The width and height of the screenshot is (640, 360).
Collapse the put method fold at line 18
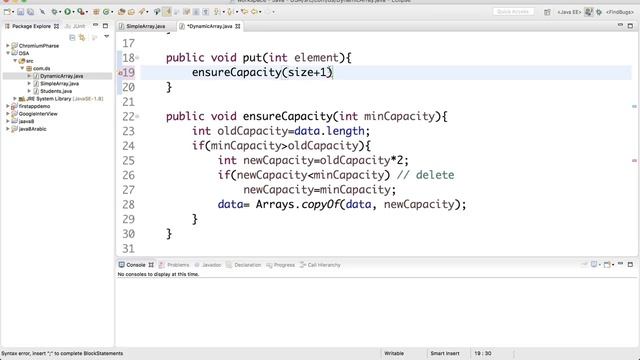click(138, 58)
